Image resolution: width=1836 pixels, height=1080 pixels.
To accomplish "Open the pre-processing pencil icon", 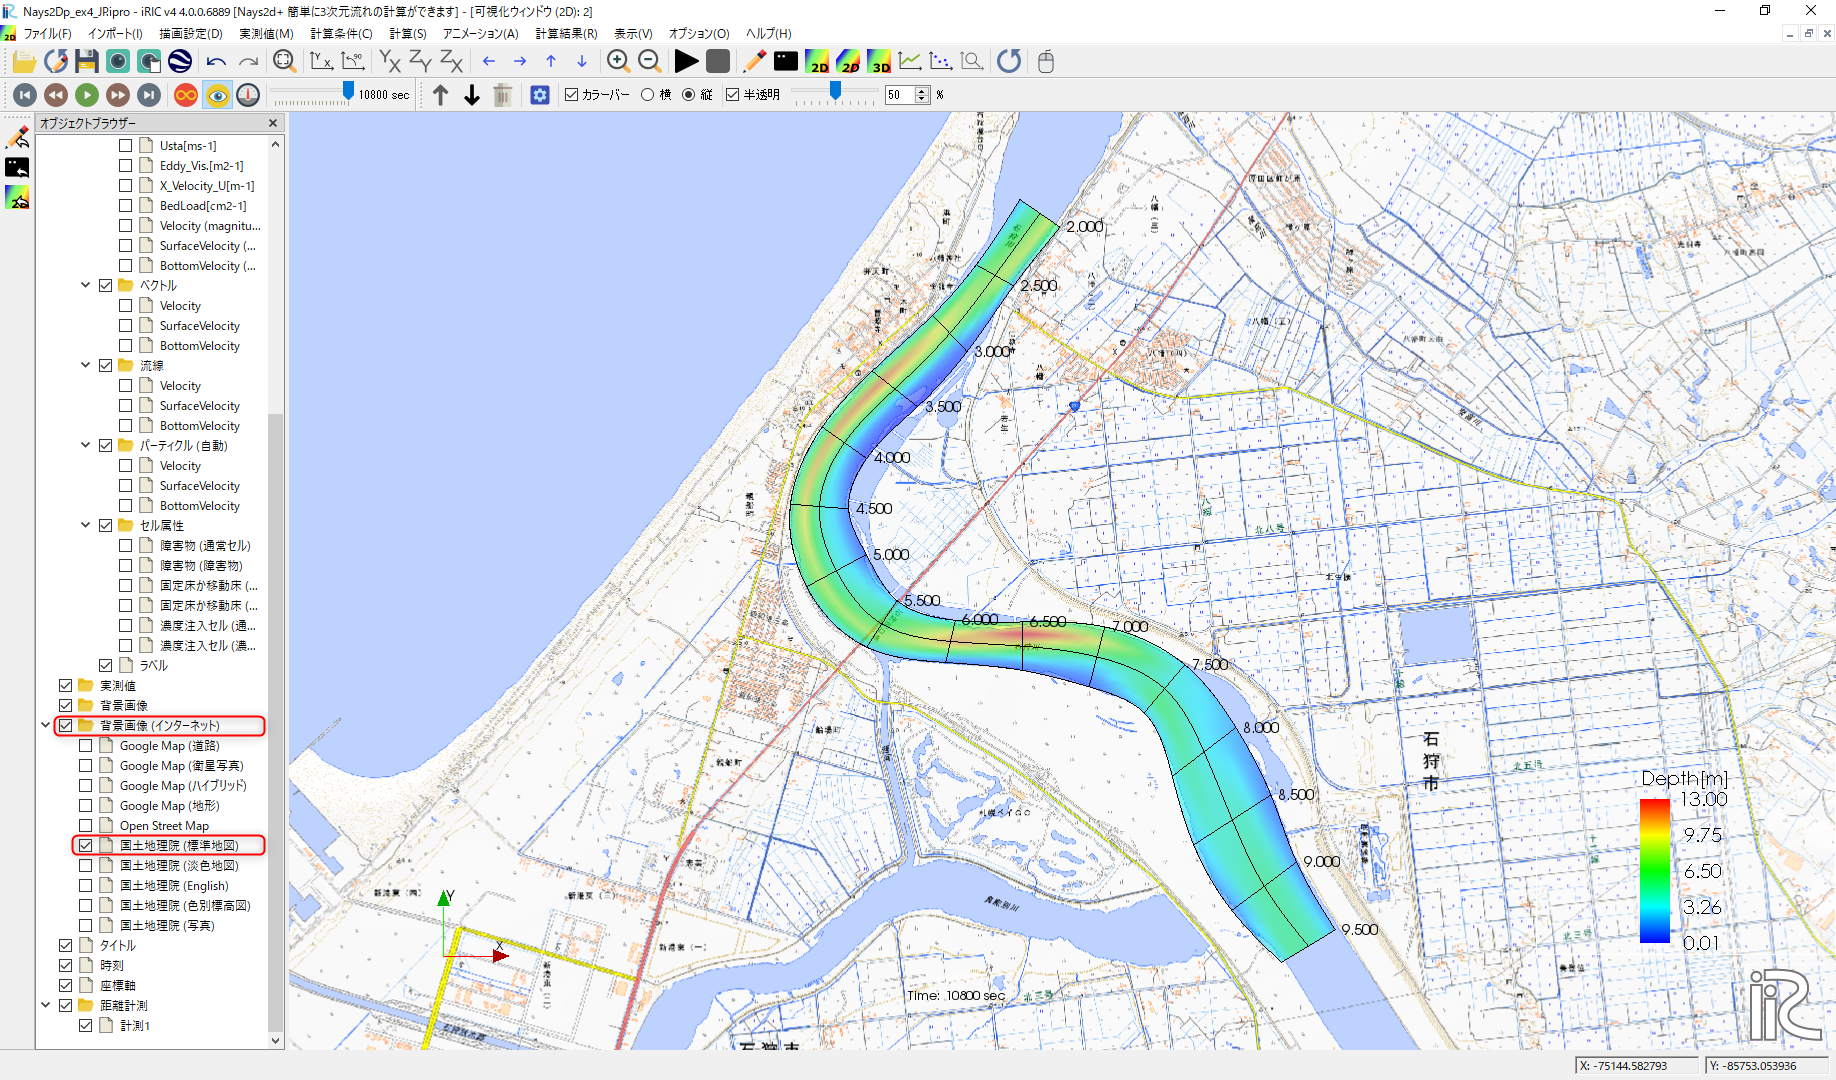I will pyautogui.click(x=755, y=62).
